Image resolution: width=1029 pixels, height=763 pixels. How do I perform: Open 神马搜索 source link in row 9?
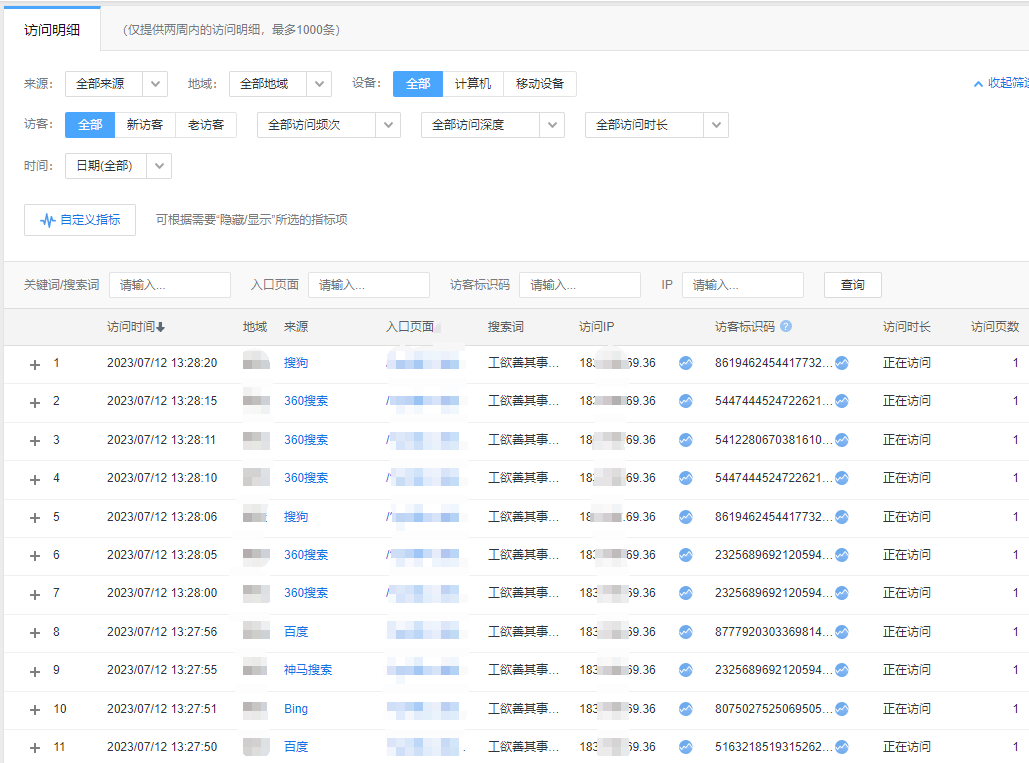coord(308,670)
